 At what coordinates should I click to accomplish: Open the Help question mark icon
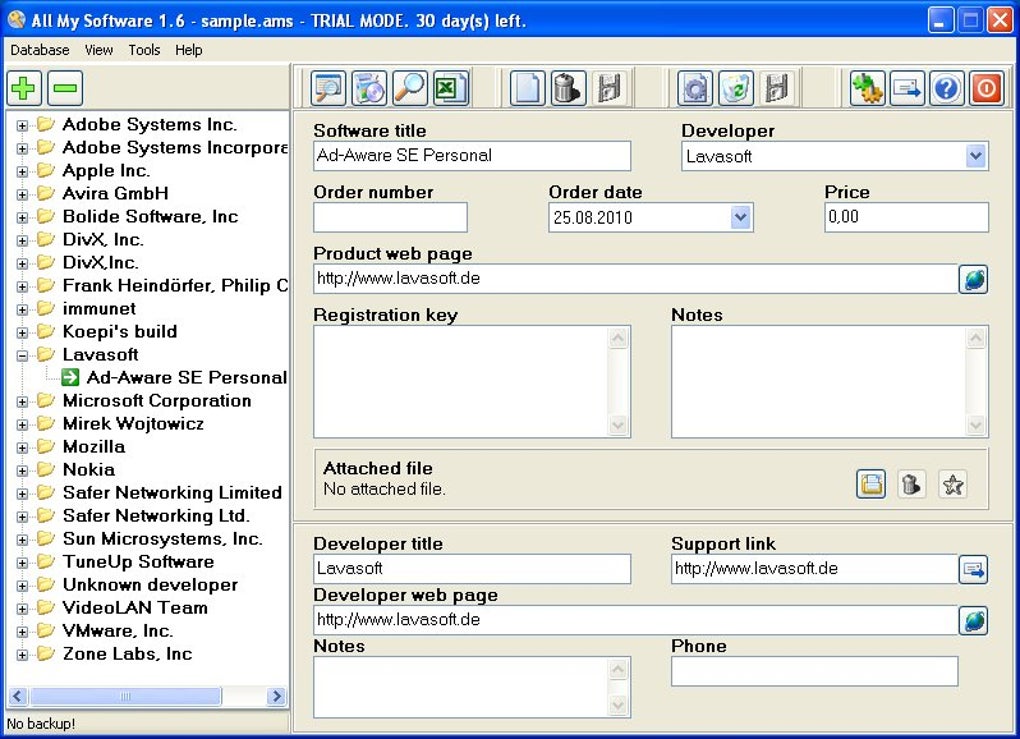point(946,88)
